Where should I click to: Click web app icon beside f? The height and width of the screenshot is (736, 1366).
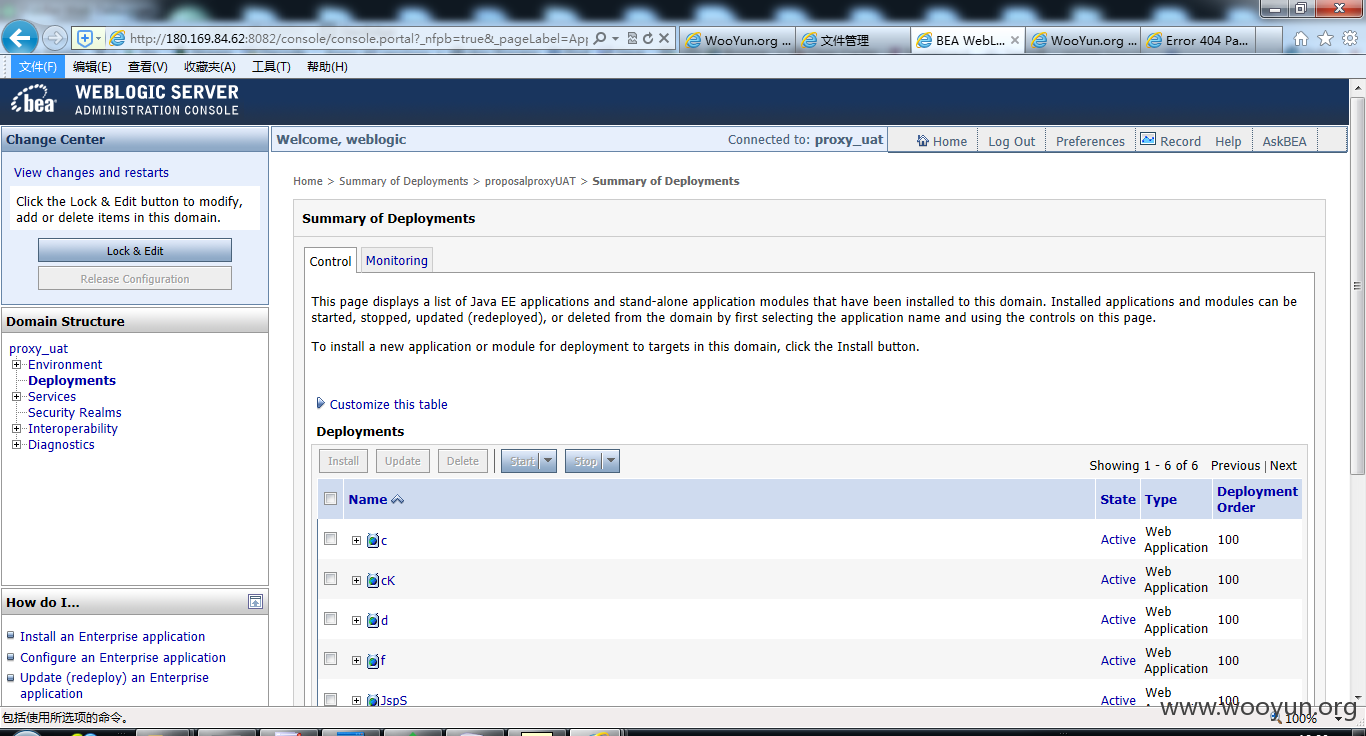tap(373, 661)
